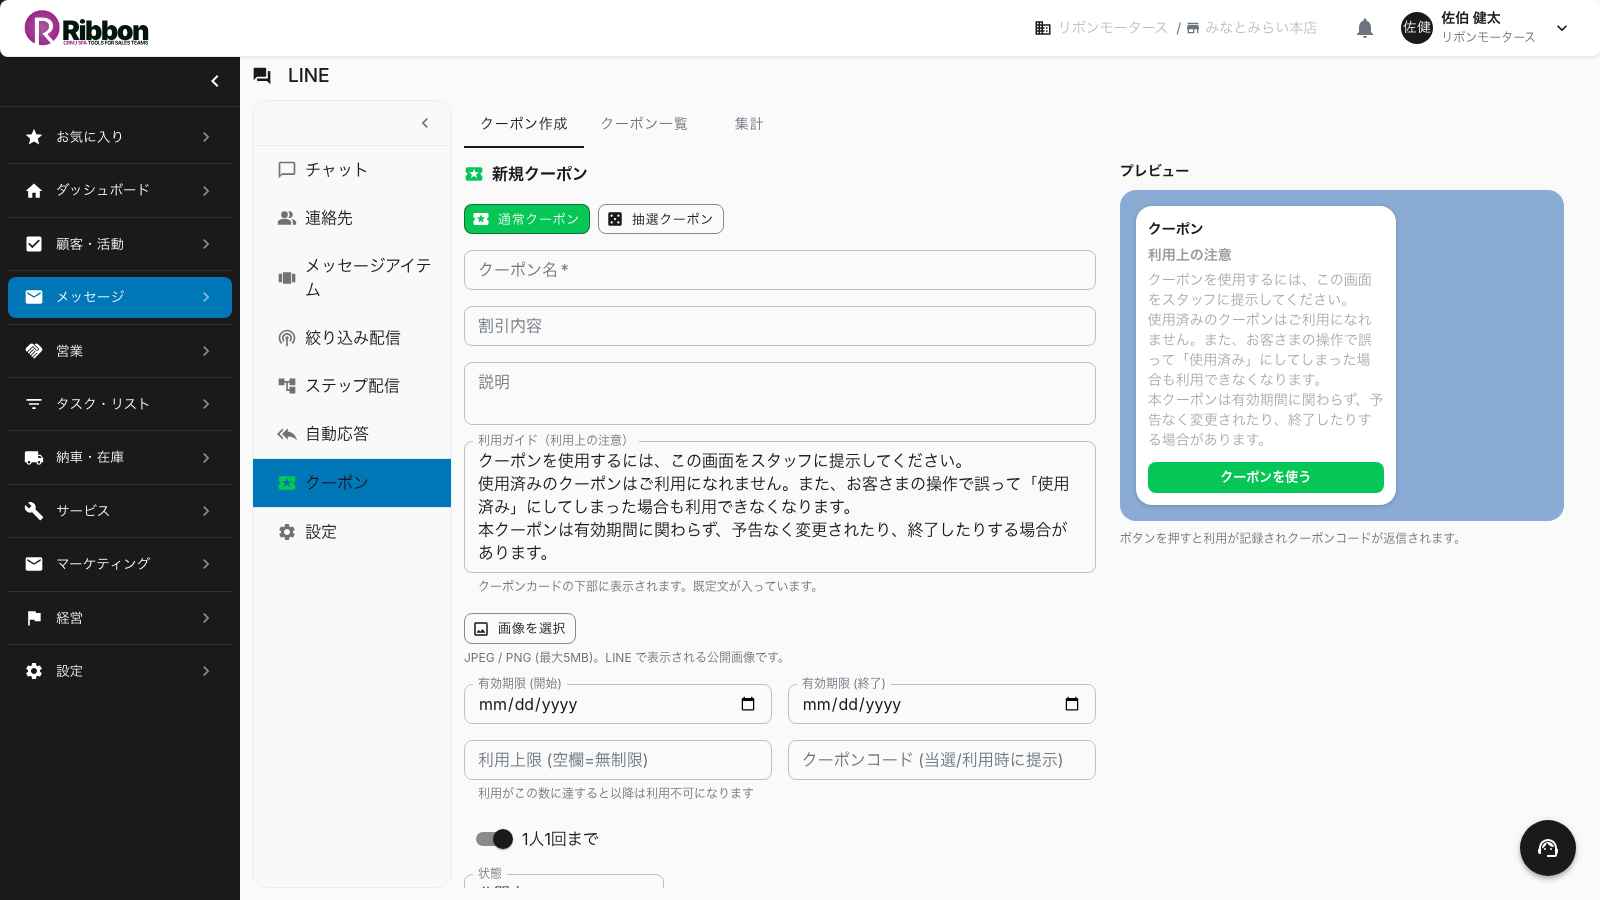Image resolution: width=1600 pixels, height=900 pixels.
Task: Select the 通常クーポン type button
Action: coord(527,219)
